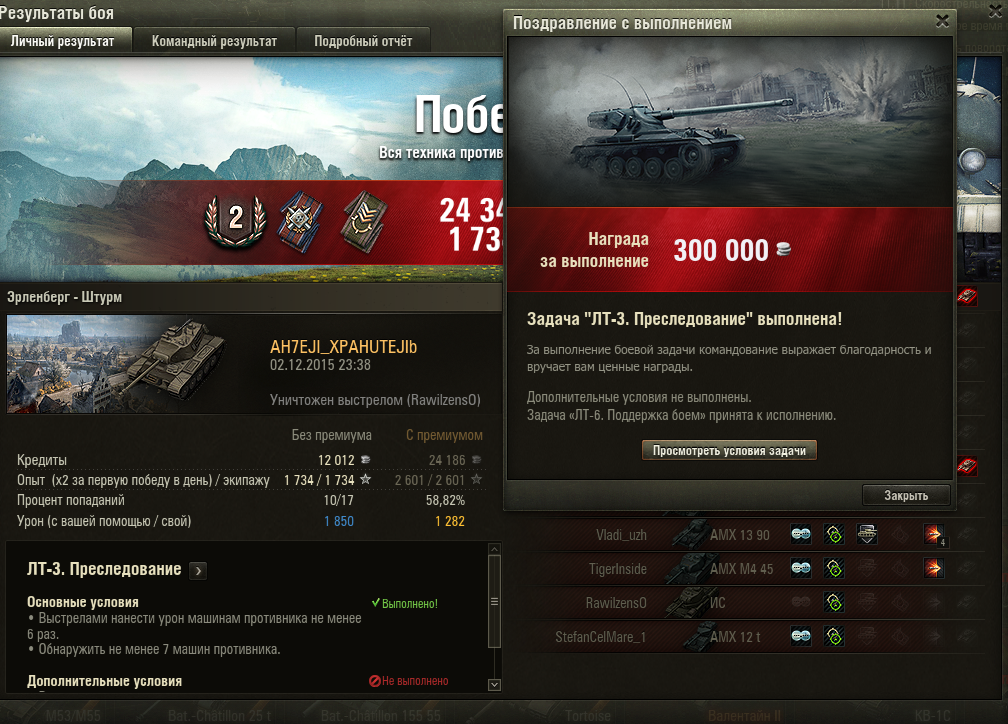This screenshot has height=724, width=1008.
Task: Switch to Командный результат tab
Action: (214, 41)
